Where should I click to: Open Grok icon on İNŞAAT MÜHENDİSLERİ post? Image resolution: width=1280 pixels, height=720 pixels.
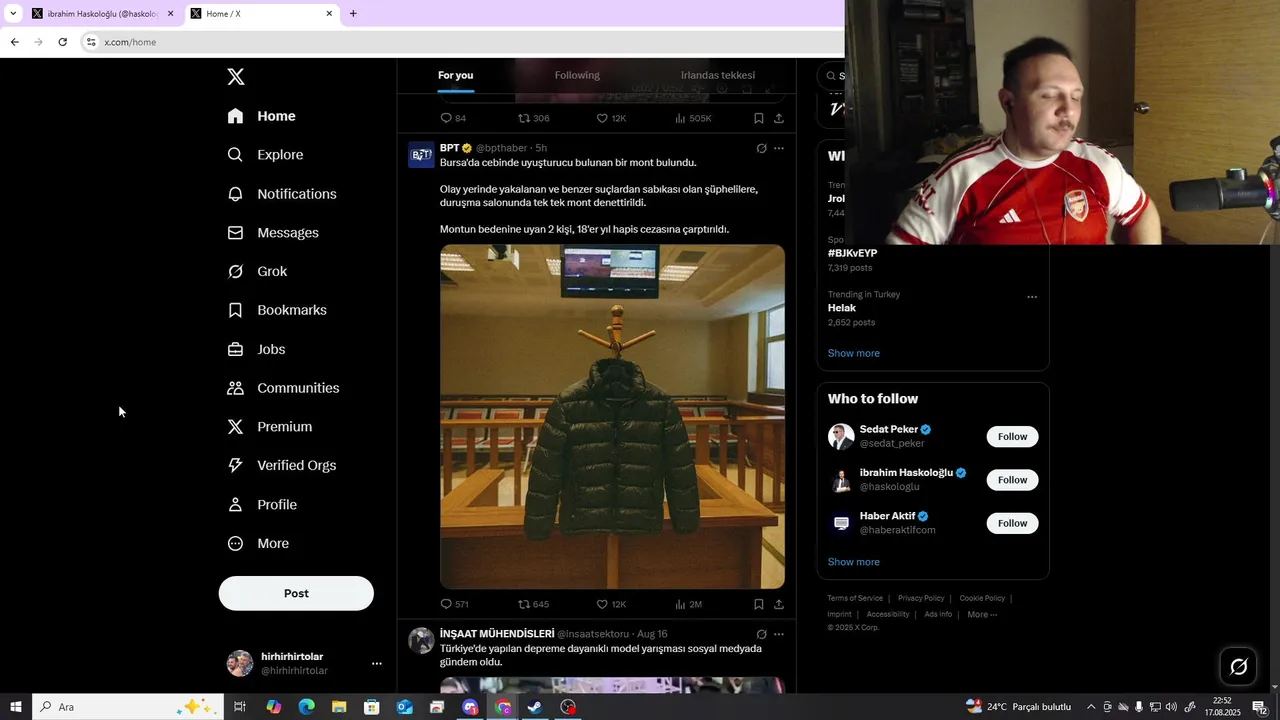pos(761,634)
